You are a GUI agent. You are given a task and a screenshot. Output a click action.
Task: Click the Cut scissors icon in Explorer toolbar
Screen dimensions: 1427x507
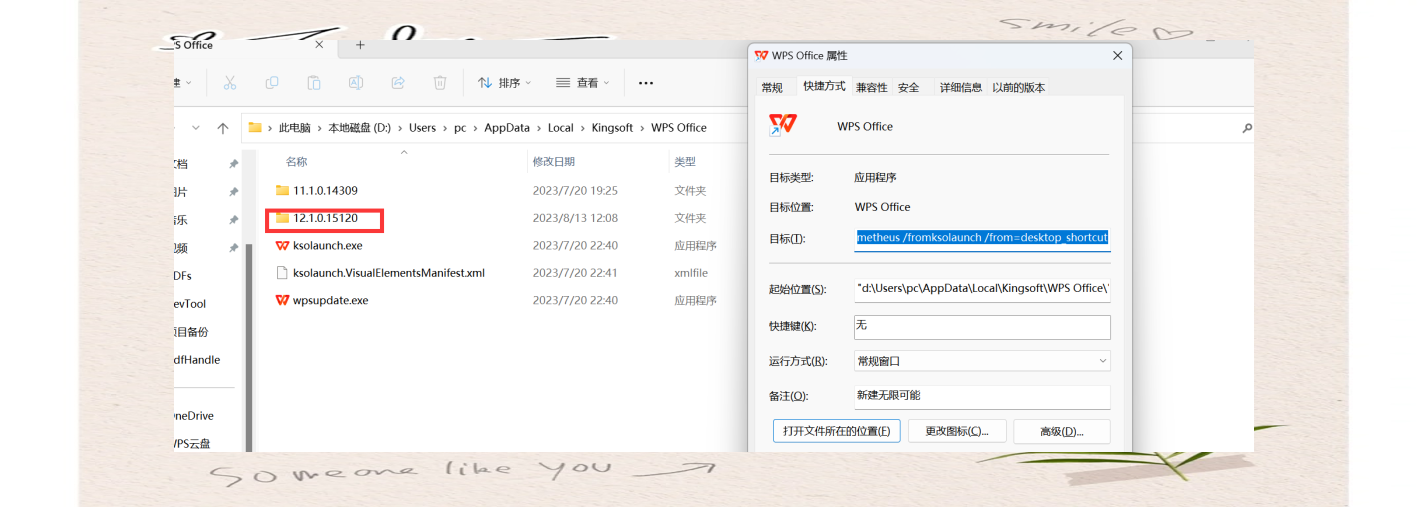[x=230, y=83]
